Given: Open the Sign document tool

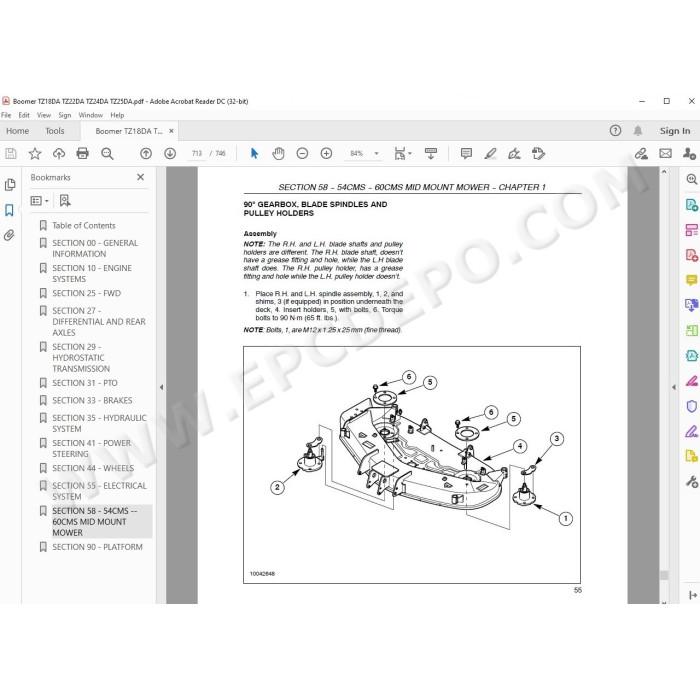Looking at the screenshot, I should [514, 154].
